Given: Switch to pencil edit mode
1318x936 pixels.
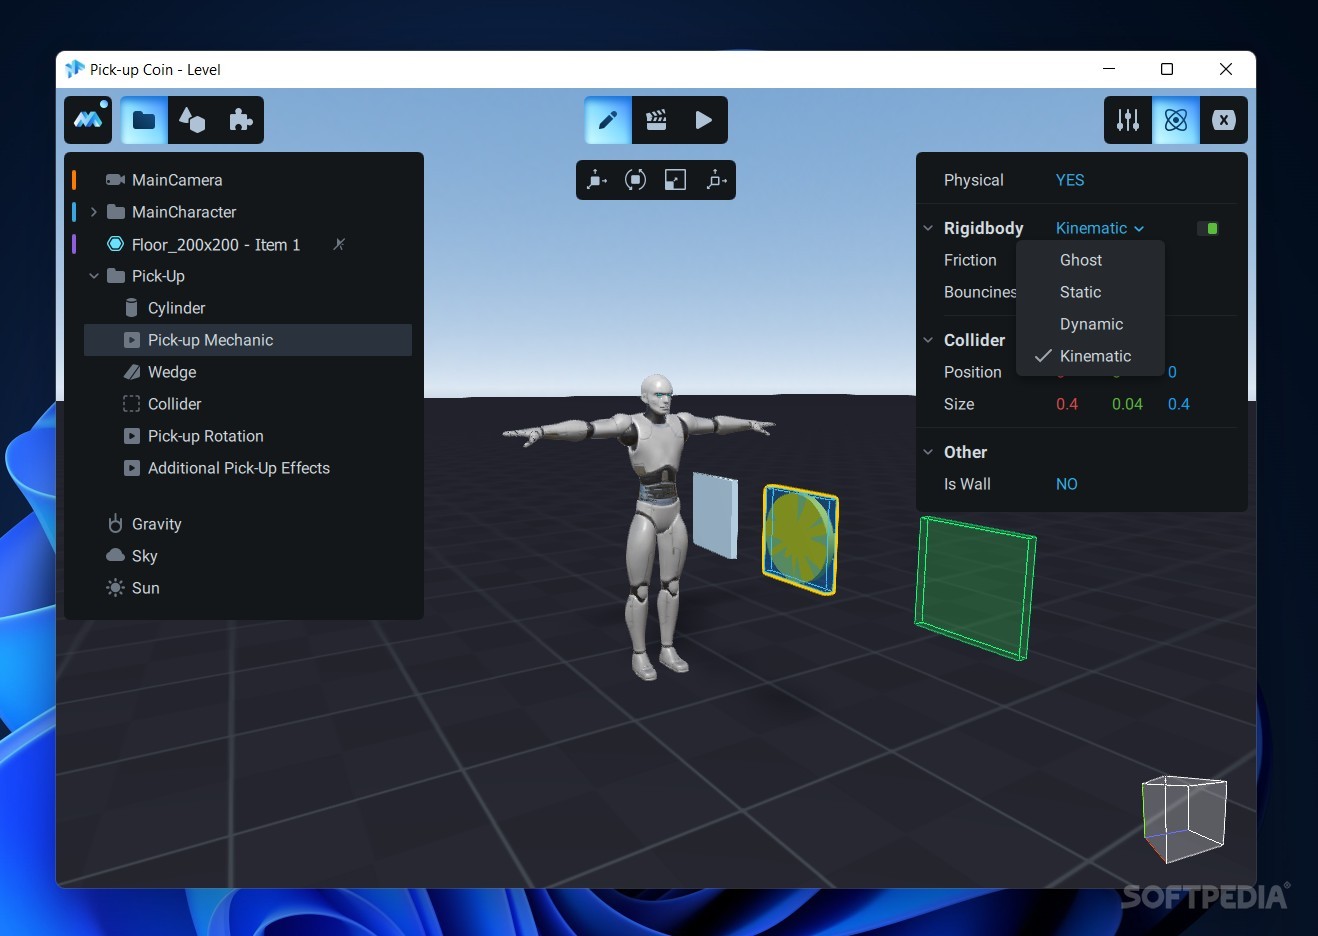Looking at the screenshot, I should pos(608,120).
